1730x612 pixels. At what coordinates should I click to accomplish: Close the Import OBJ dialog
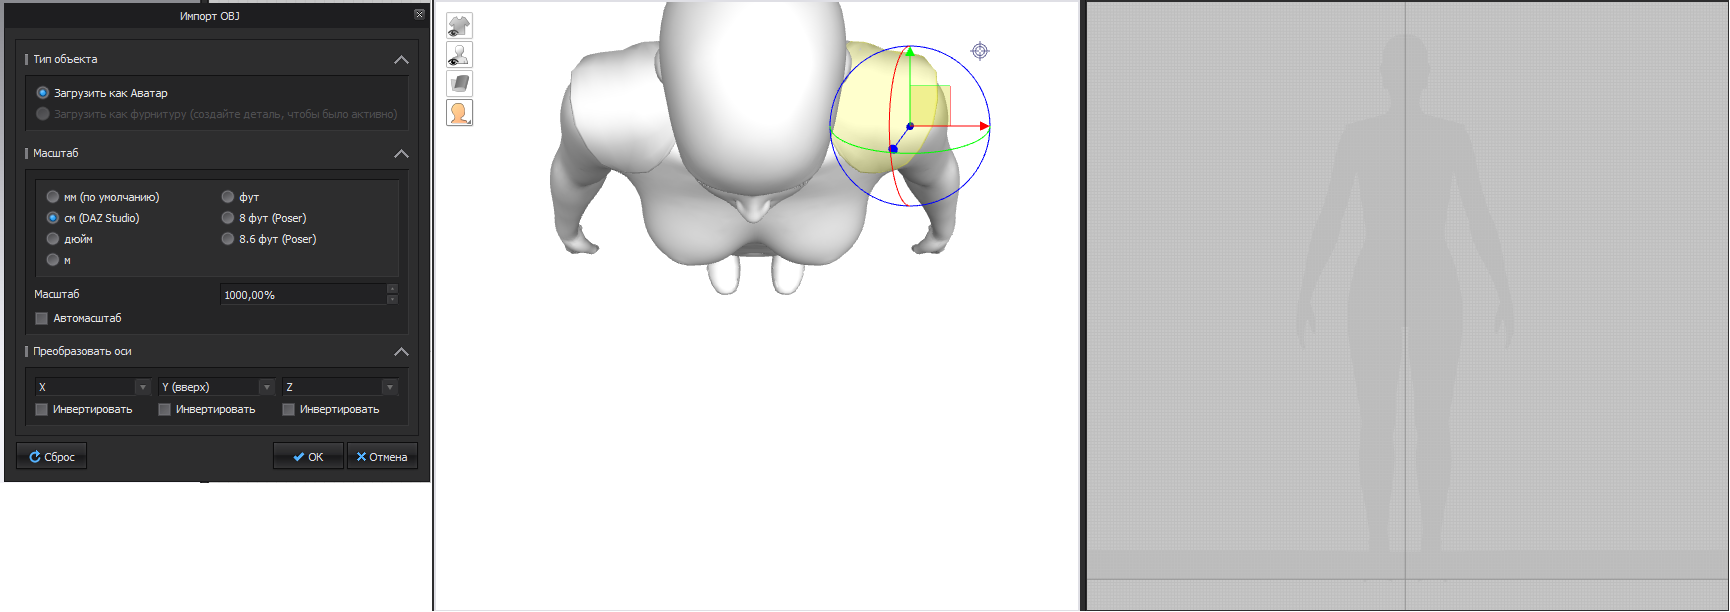pyautogui.click(x=419, y=14)
